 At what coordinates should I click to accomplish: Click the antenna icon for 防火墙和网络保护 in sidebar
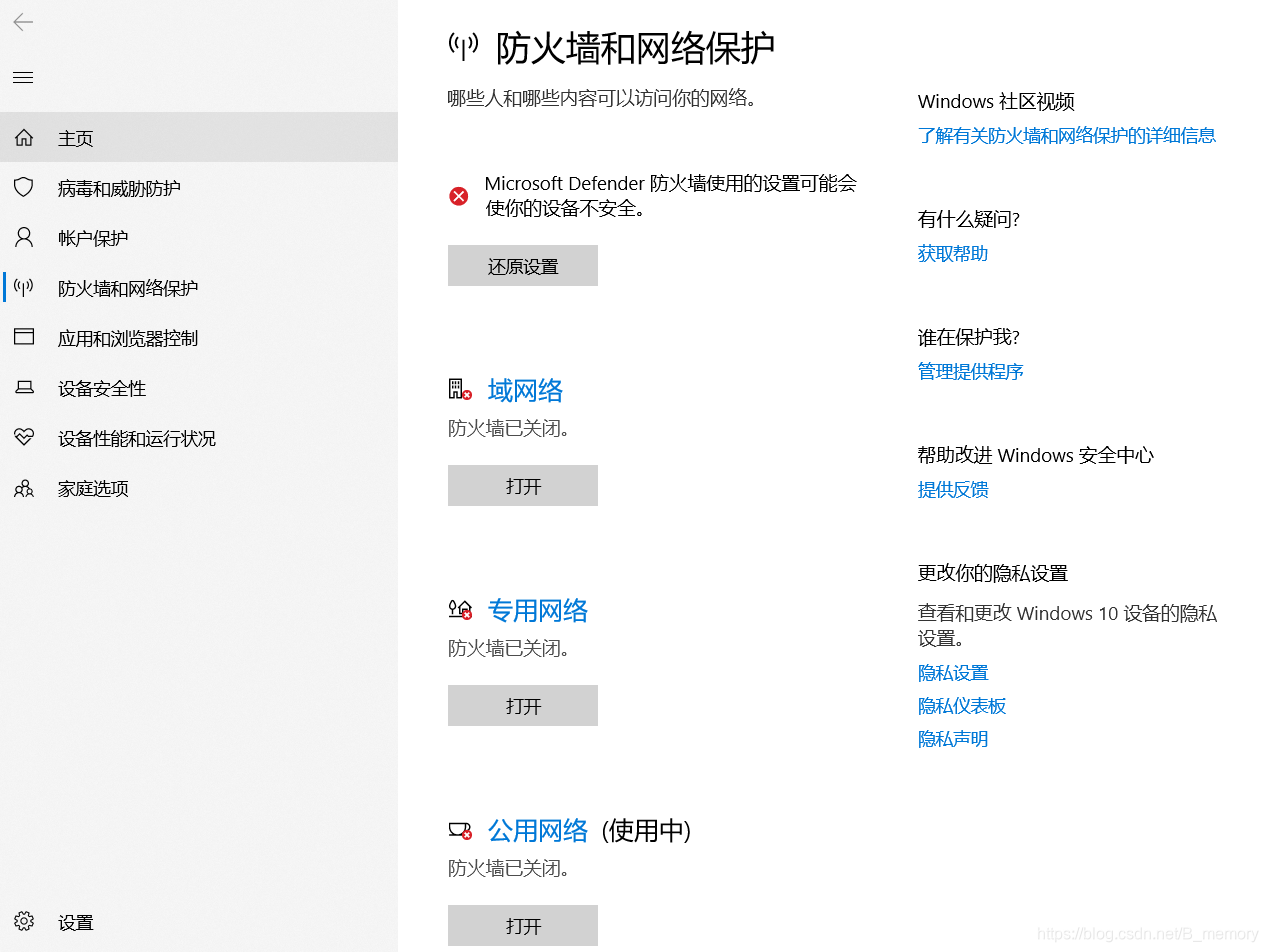(24, 287)
